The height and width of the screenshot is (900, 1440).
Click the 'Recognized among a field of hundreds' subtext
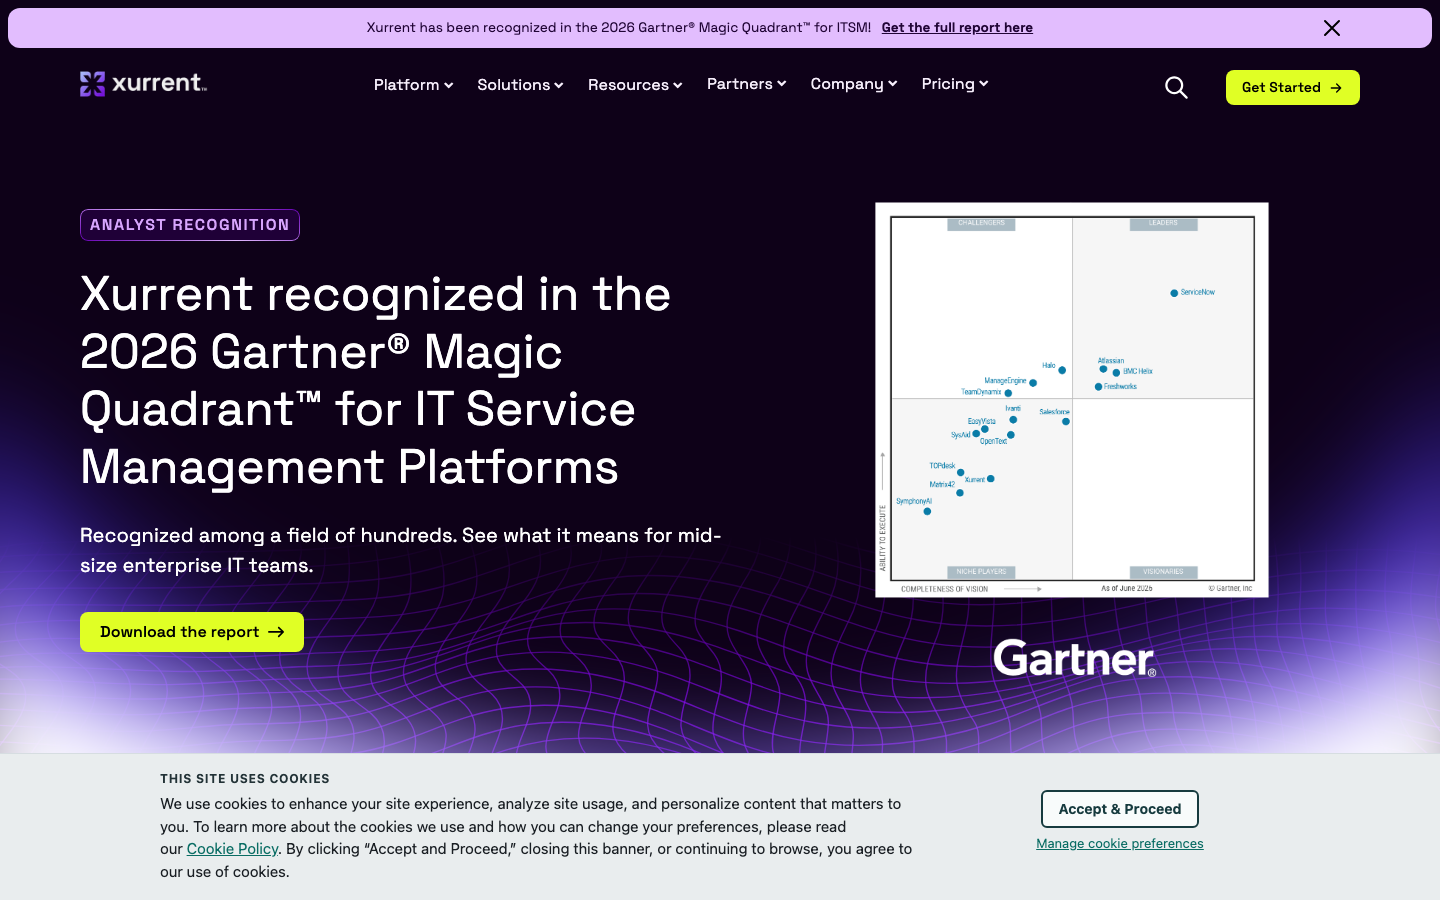pyautogui.click(x=400, y=550)
